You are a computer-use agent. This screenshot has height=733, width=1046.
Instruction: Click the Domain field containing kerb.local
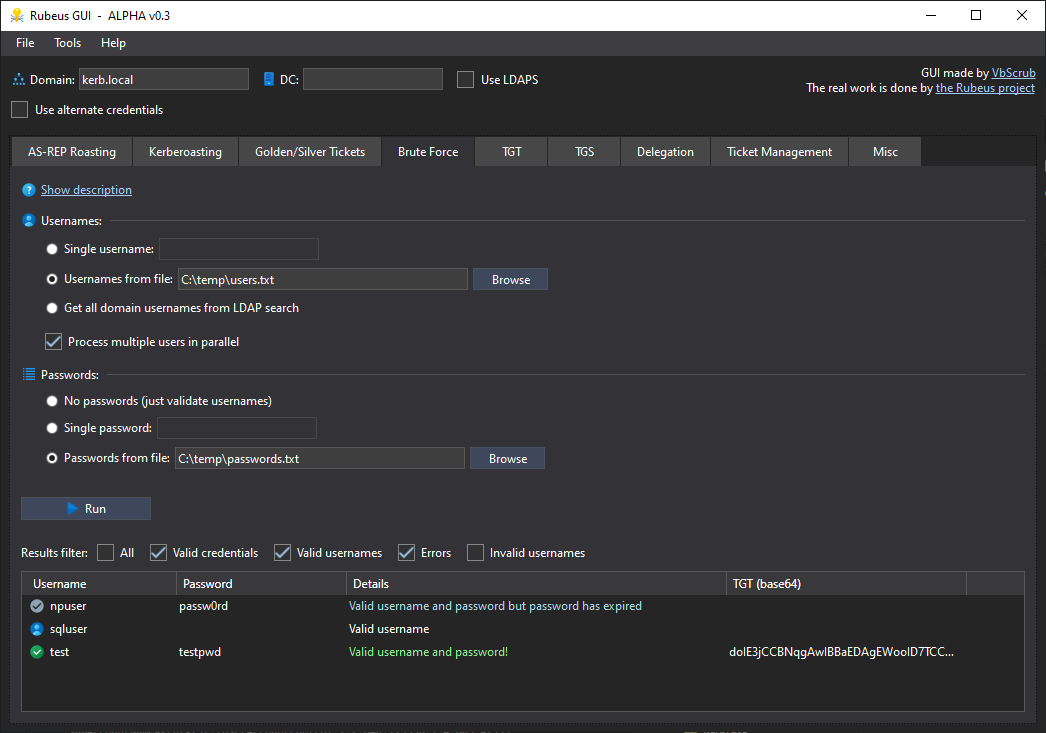(x=164, y=79)
